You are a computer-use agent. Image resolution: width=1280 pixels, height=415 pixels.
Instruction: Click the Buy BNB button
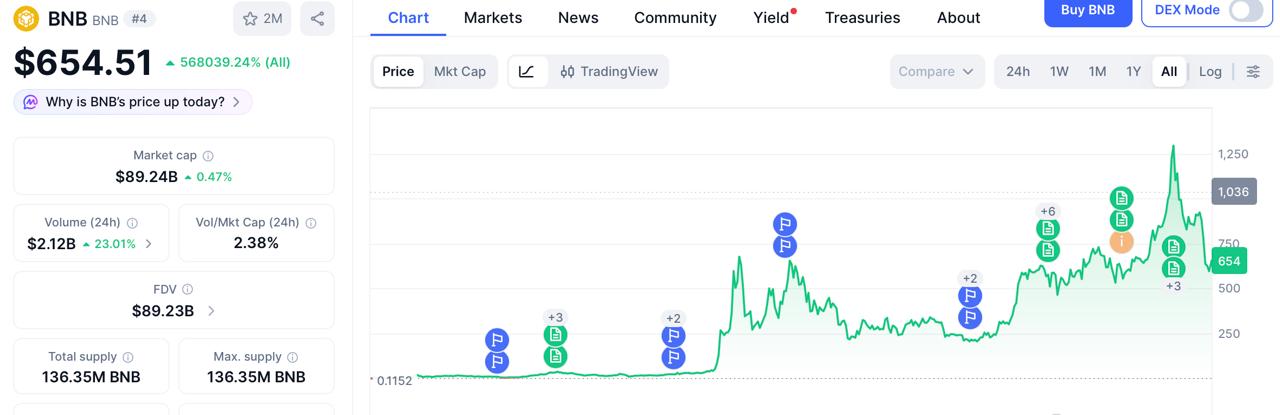(1087, 10)
